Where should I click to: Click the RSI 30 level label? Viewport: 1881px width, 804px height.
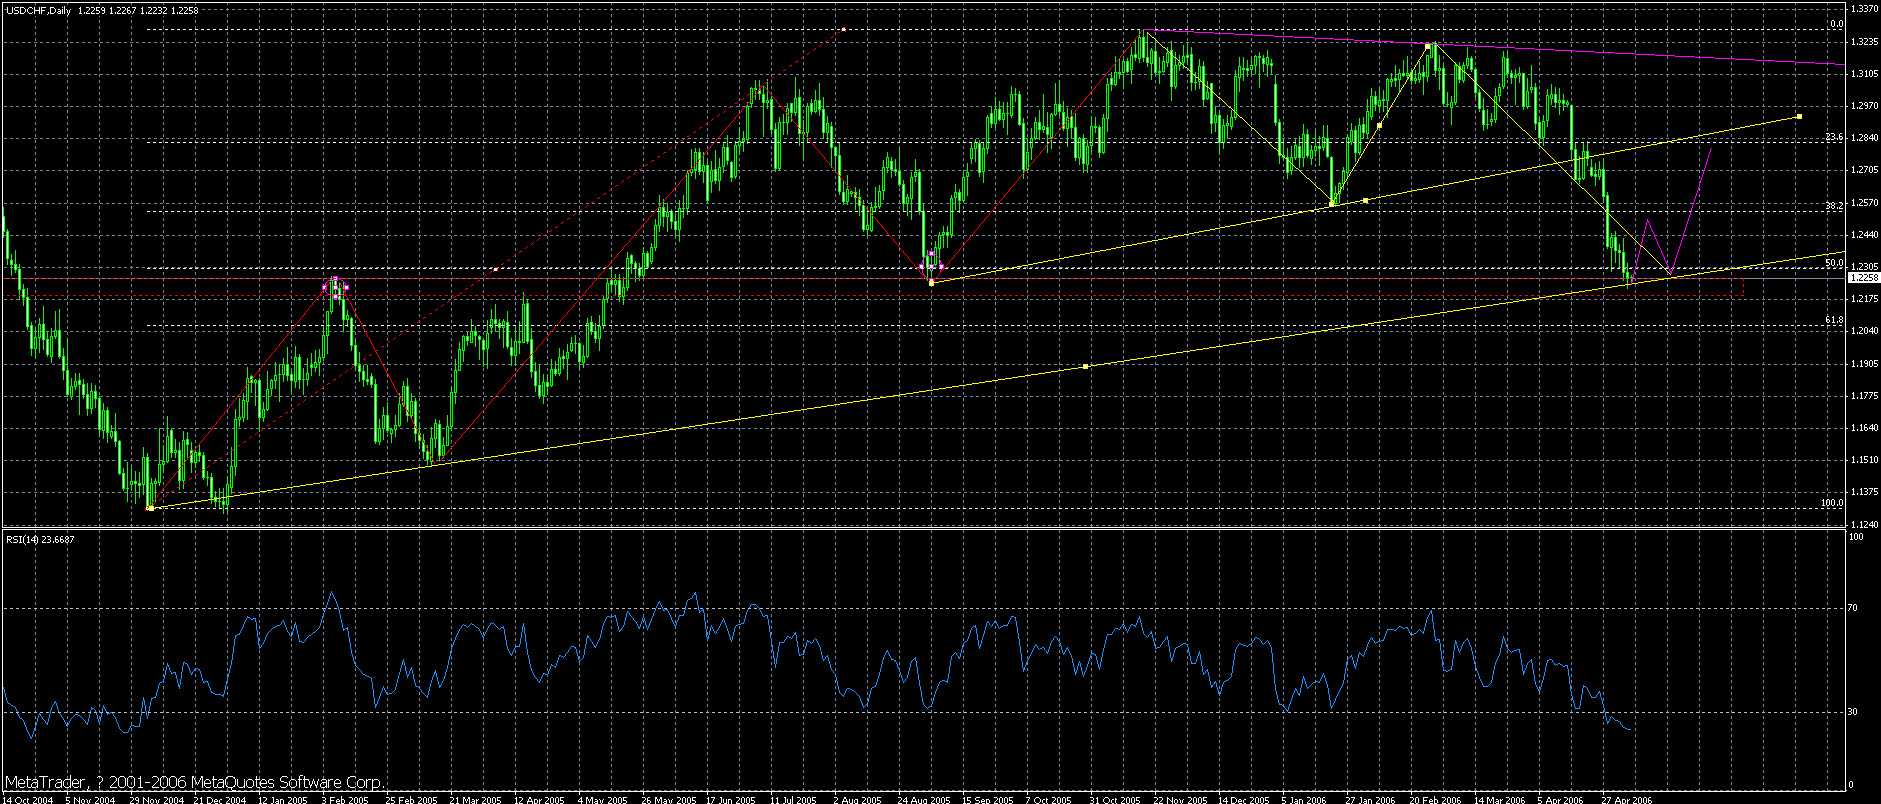(1854, 712)
